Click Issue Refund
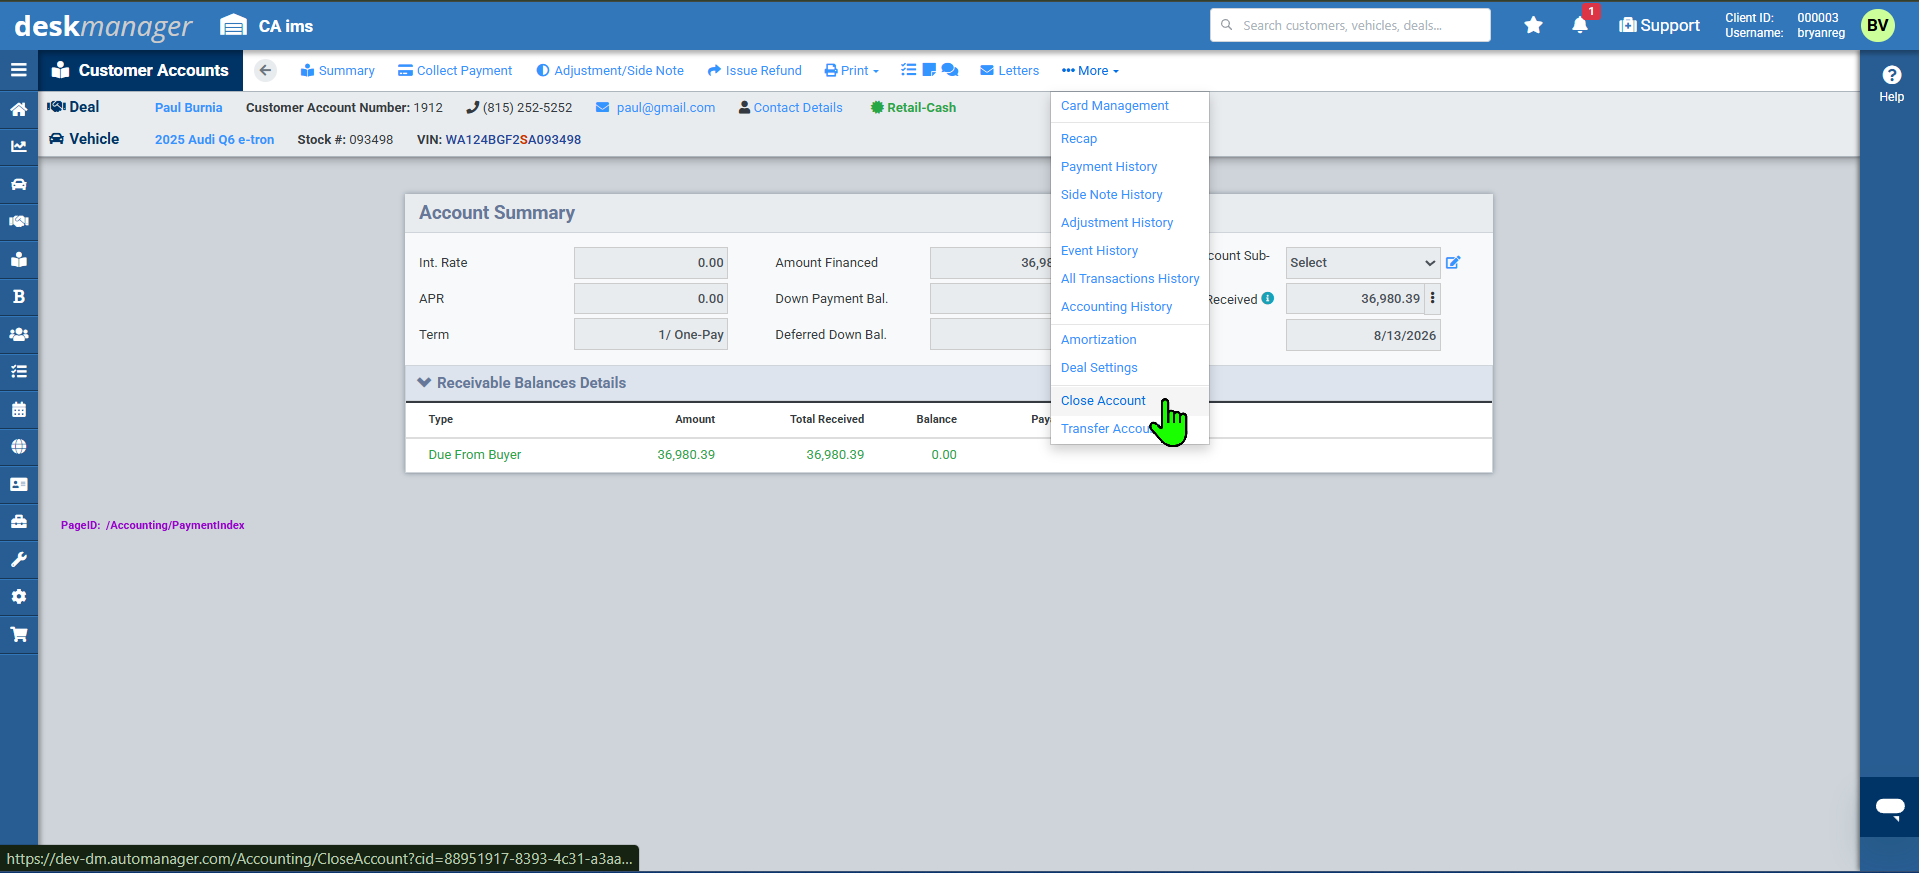The height and width of the screenshot is (873, 1919). pos(754,70)
